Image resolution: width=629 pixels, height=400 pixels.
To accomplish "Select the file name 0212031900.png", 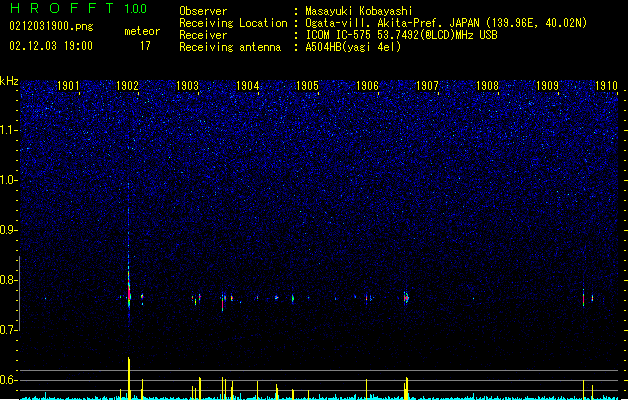I will (x=51, y=27).
